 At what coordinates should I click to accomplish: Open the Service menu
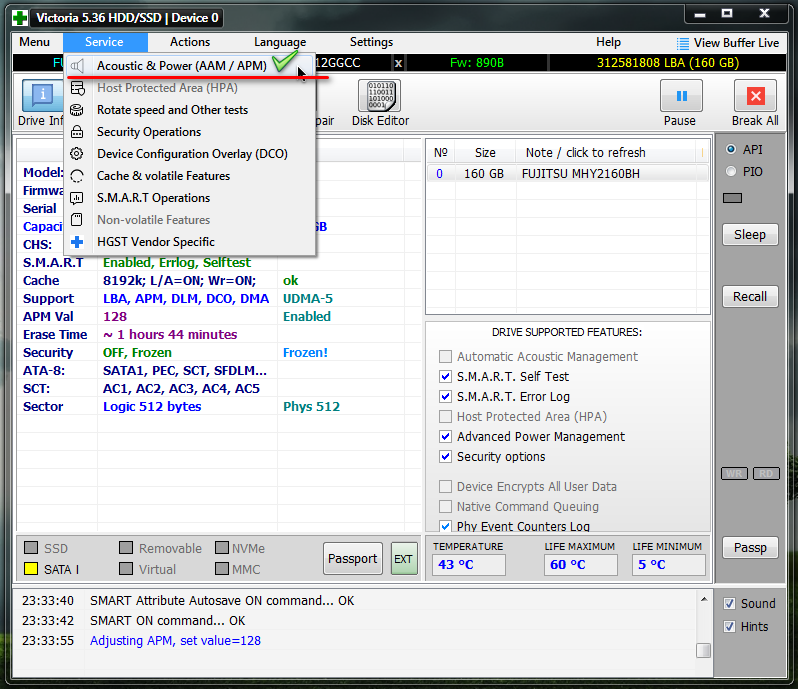click(105, 42)
